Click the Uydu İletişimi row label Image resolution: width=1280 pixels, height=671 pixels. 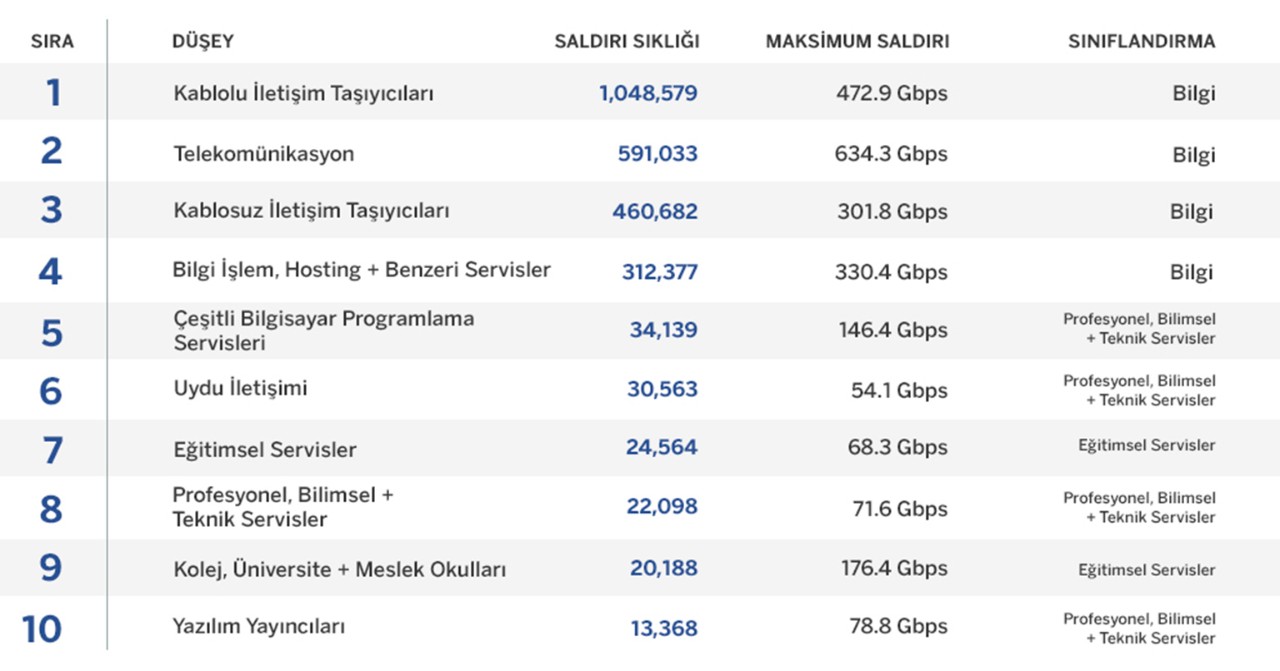[x=240, y=388]
